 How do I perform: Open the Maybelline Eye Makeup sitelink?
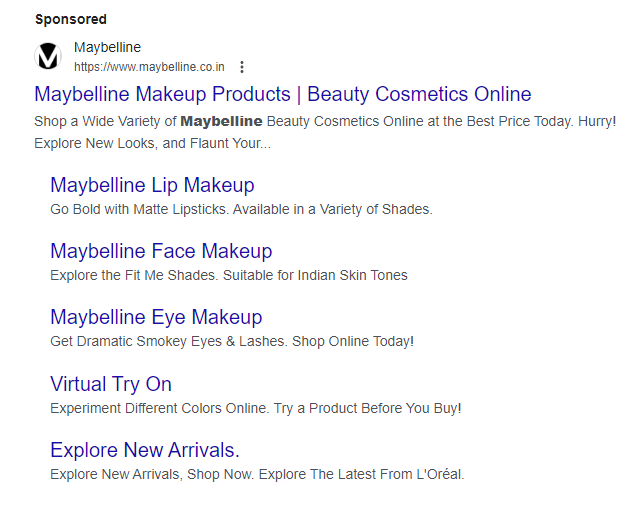156,317
